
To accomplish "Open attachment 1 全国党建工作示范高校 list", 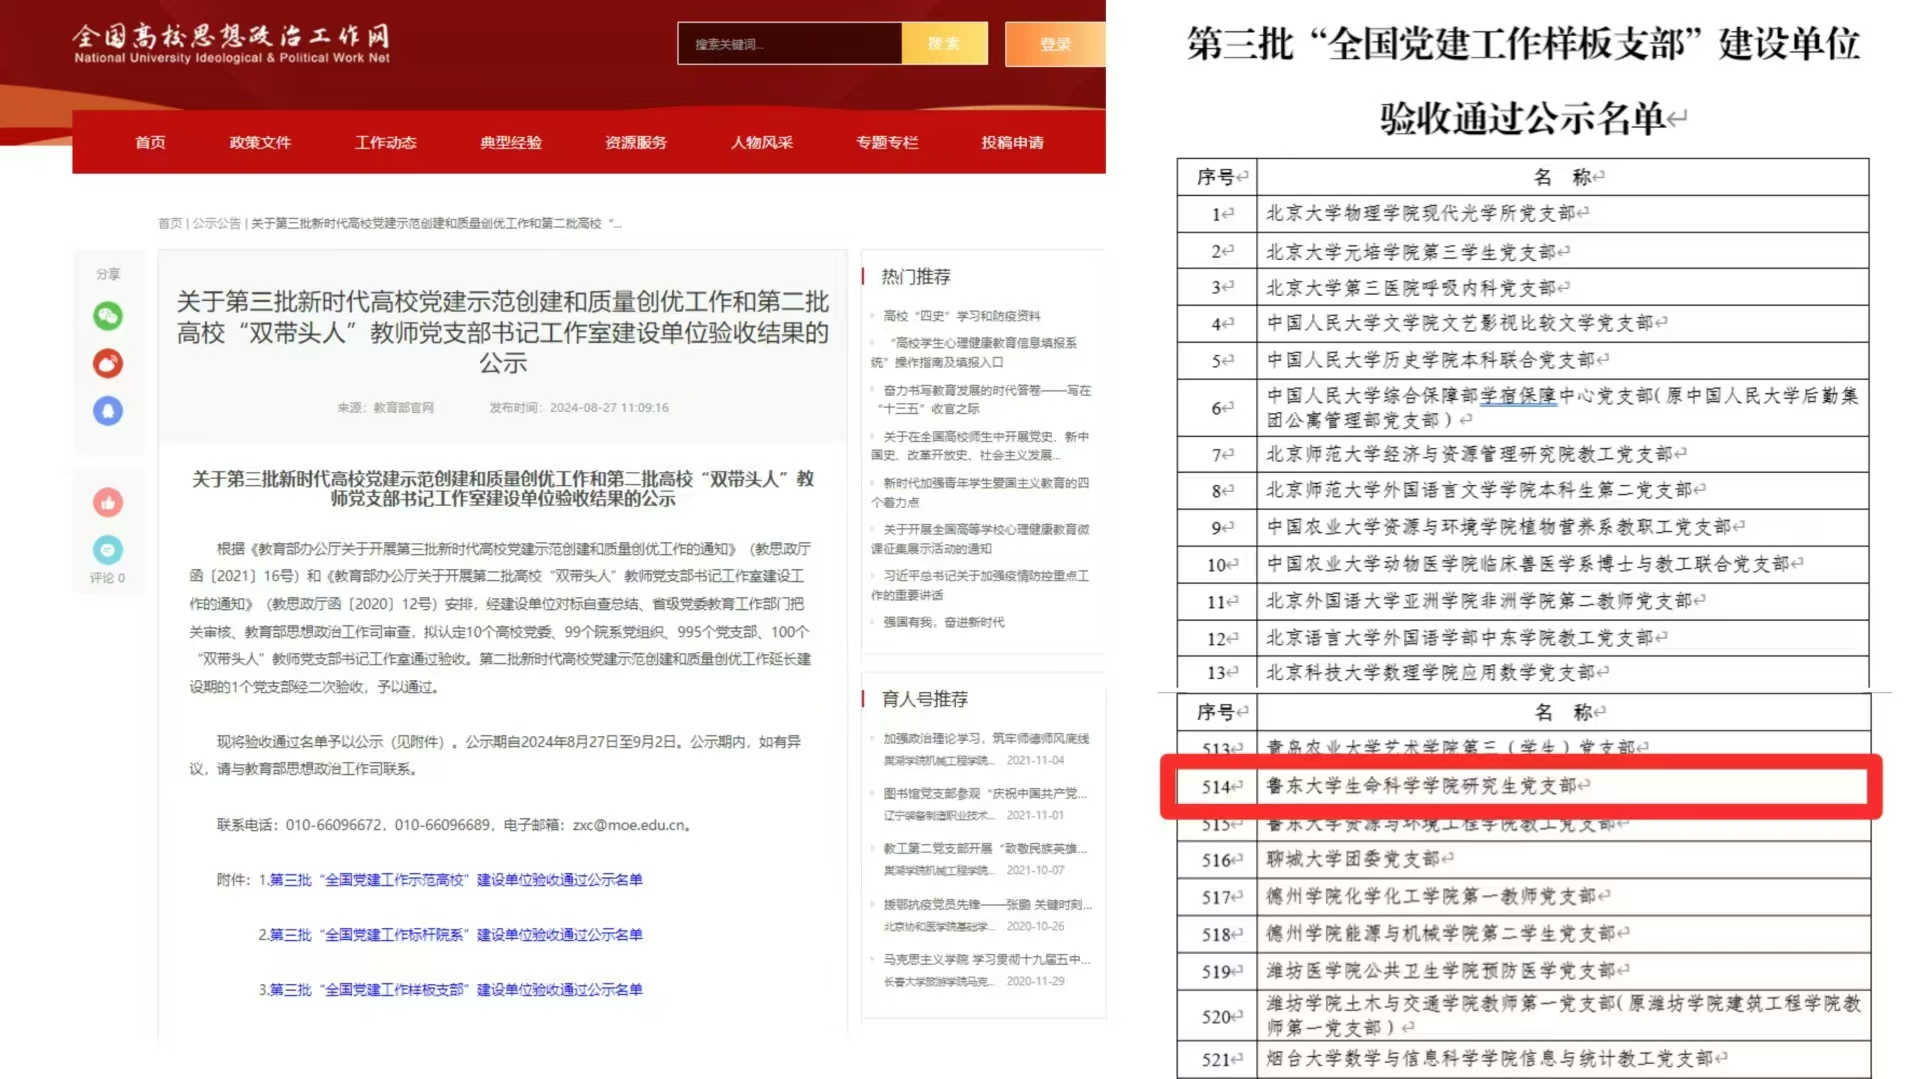I will point(456,880).
